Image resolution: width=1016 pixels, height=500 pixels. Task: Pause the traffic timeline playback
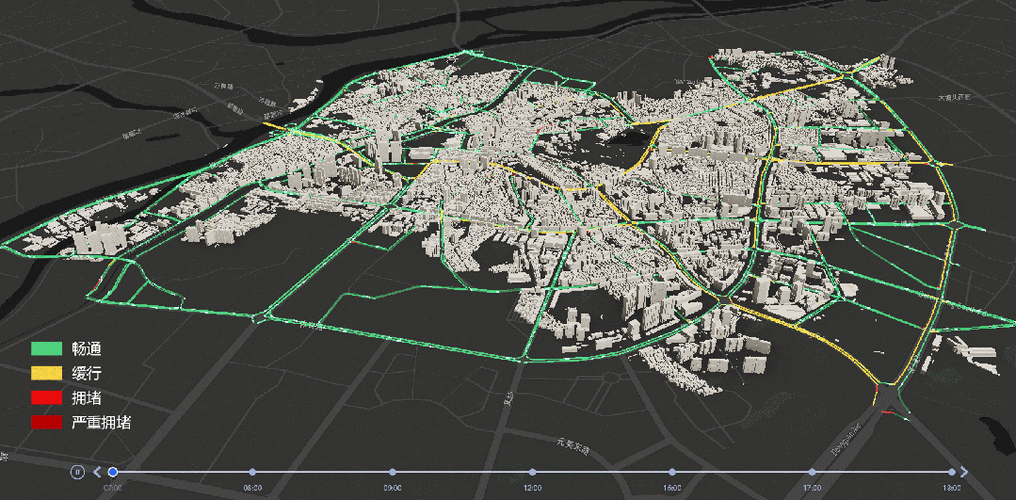77,472
